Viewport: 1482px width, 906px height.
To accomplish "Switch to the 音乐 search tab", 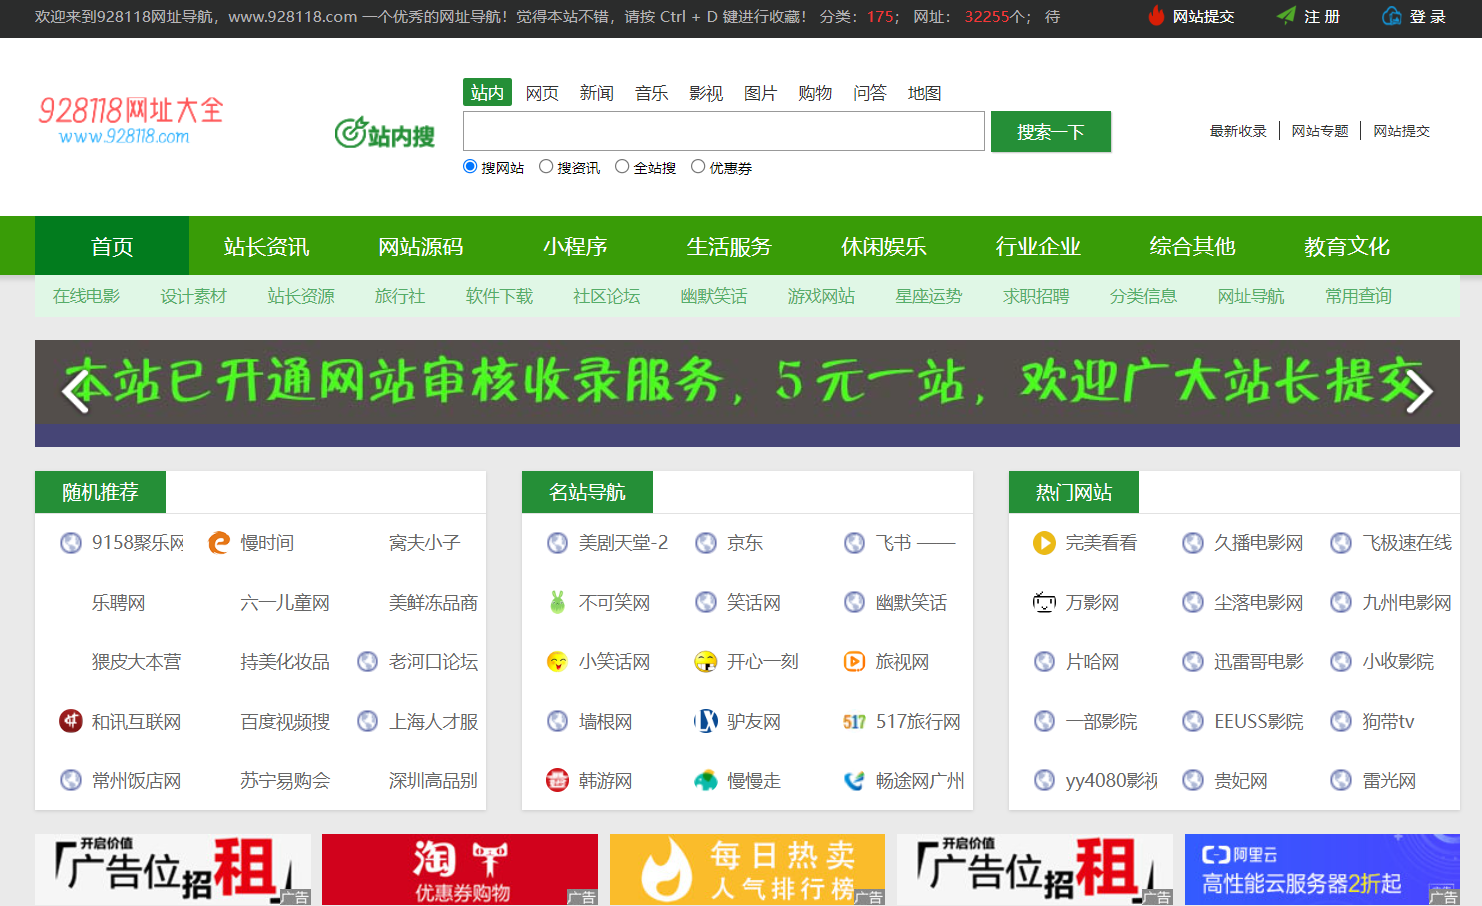I will [x=651, y=92].
